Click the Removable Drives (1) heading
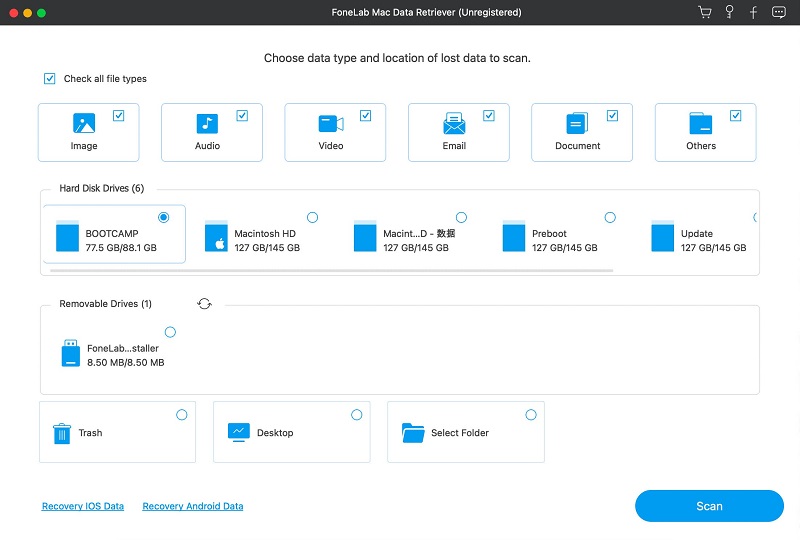 [105, 304]
